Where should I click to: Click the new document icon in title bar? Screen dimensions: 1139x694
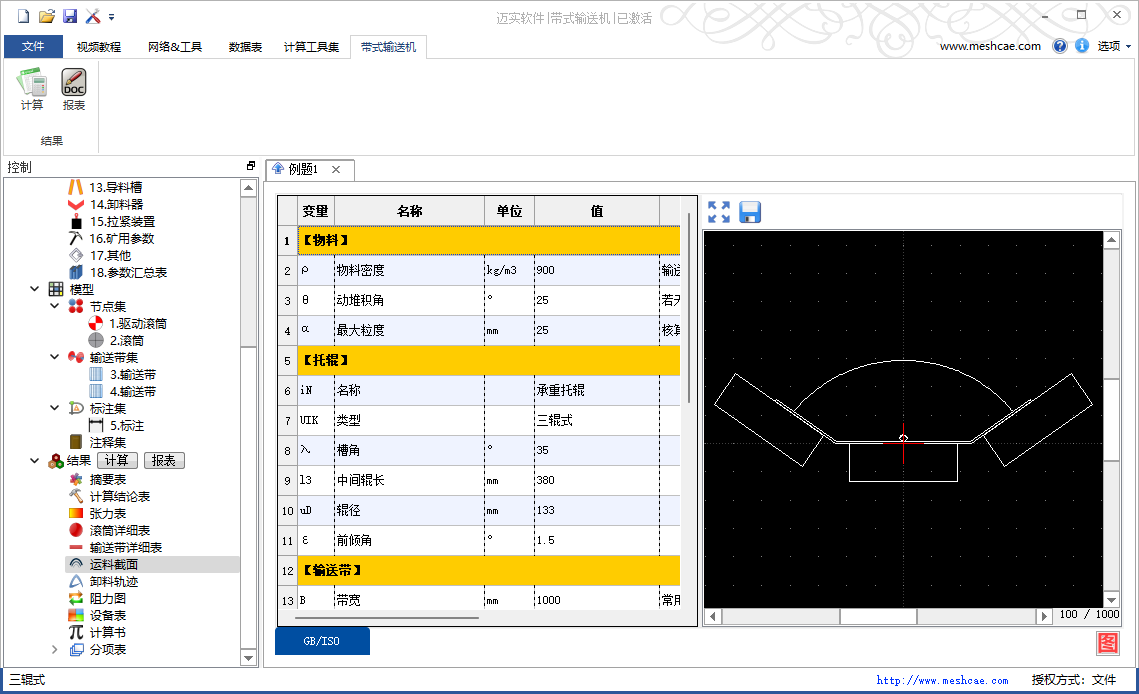click(23, 16)
